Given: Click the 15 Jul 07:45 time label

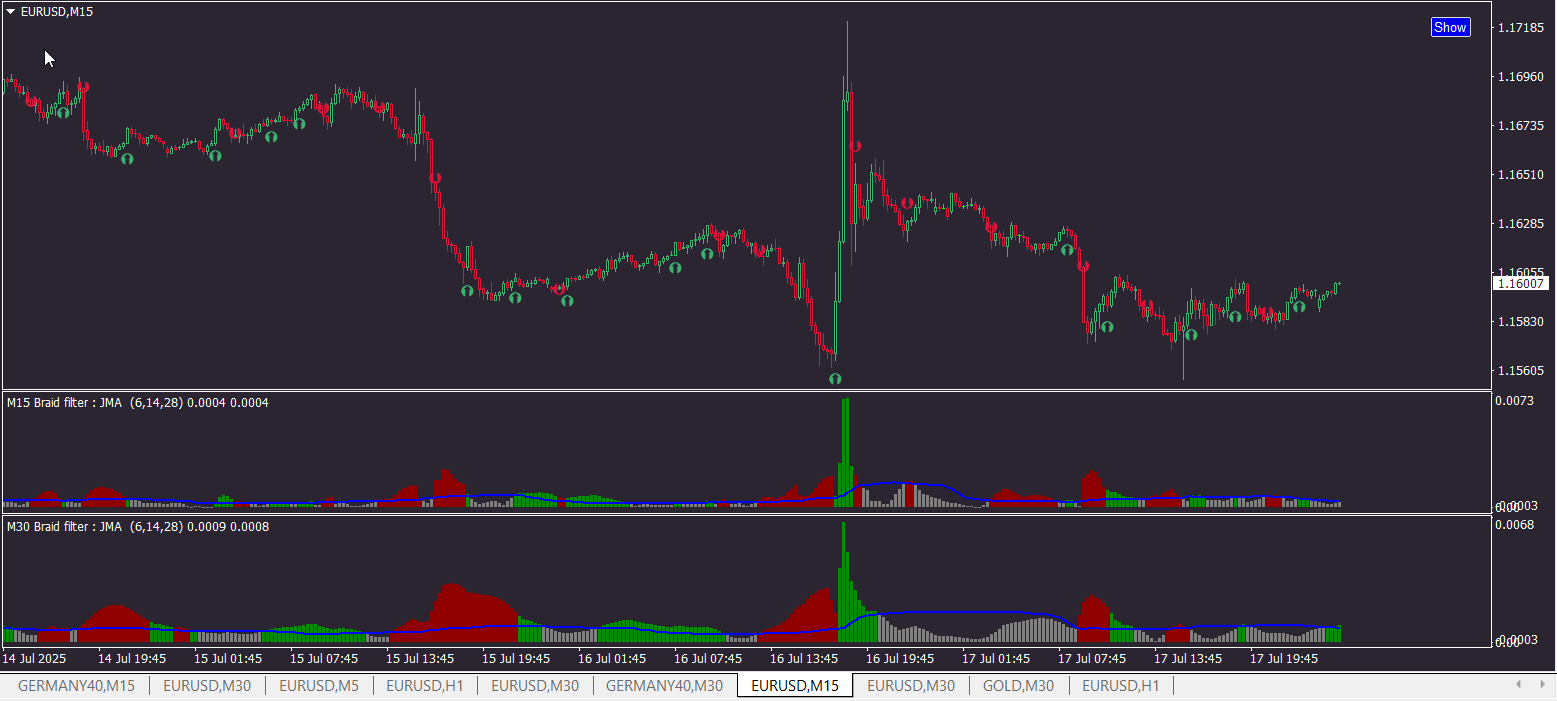Looking at the screenshot, I should pos(324,659).
